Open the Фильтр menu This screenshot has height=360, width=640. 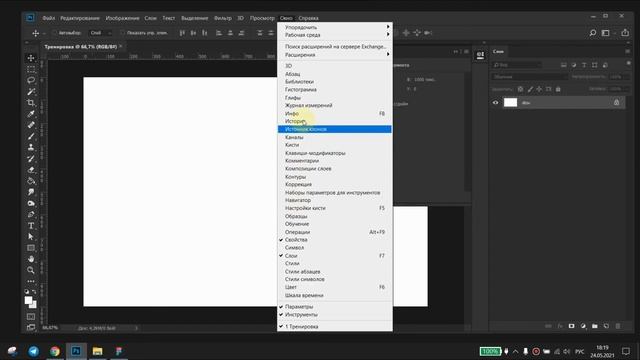tap(223, 18)
